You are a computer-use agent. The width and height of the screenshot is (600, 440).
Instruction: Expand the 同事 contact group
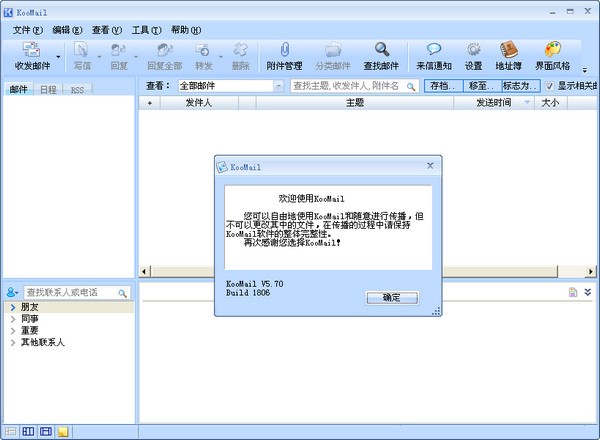13,319
